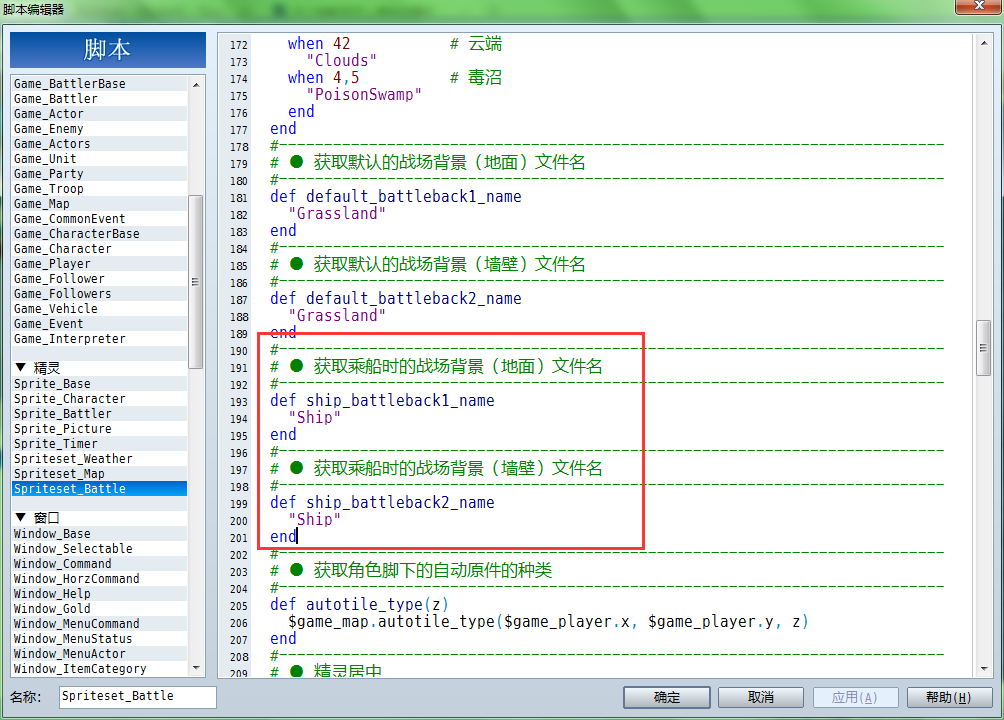Select the ▼ 窗口 section header
Viewport: 1004px width, 720px height.
(100, 518)
